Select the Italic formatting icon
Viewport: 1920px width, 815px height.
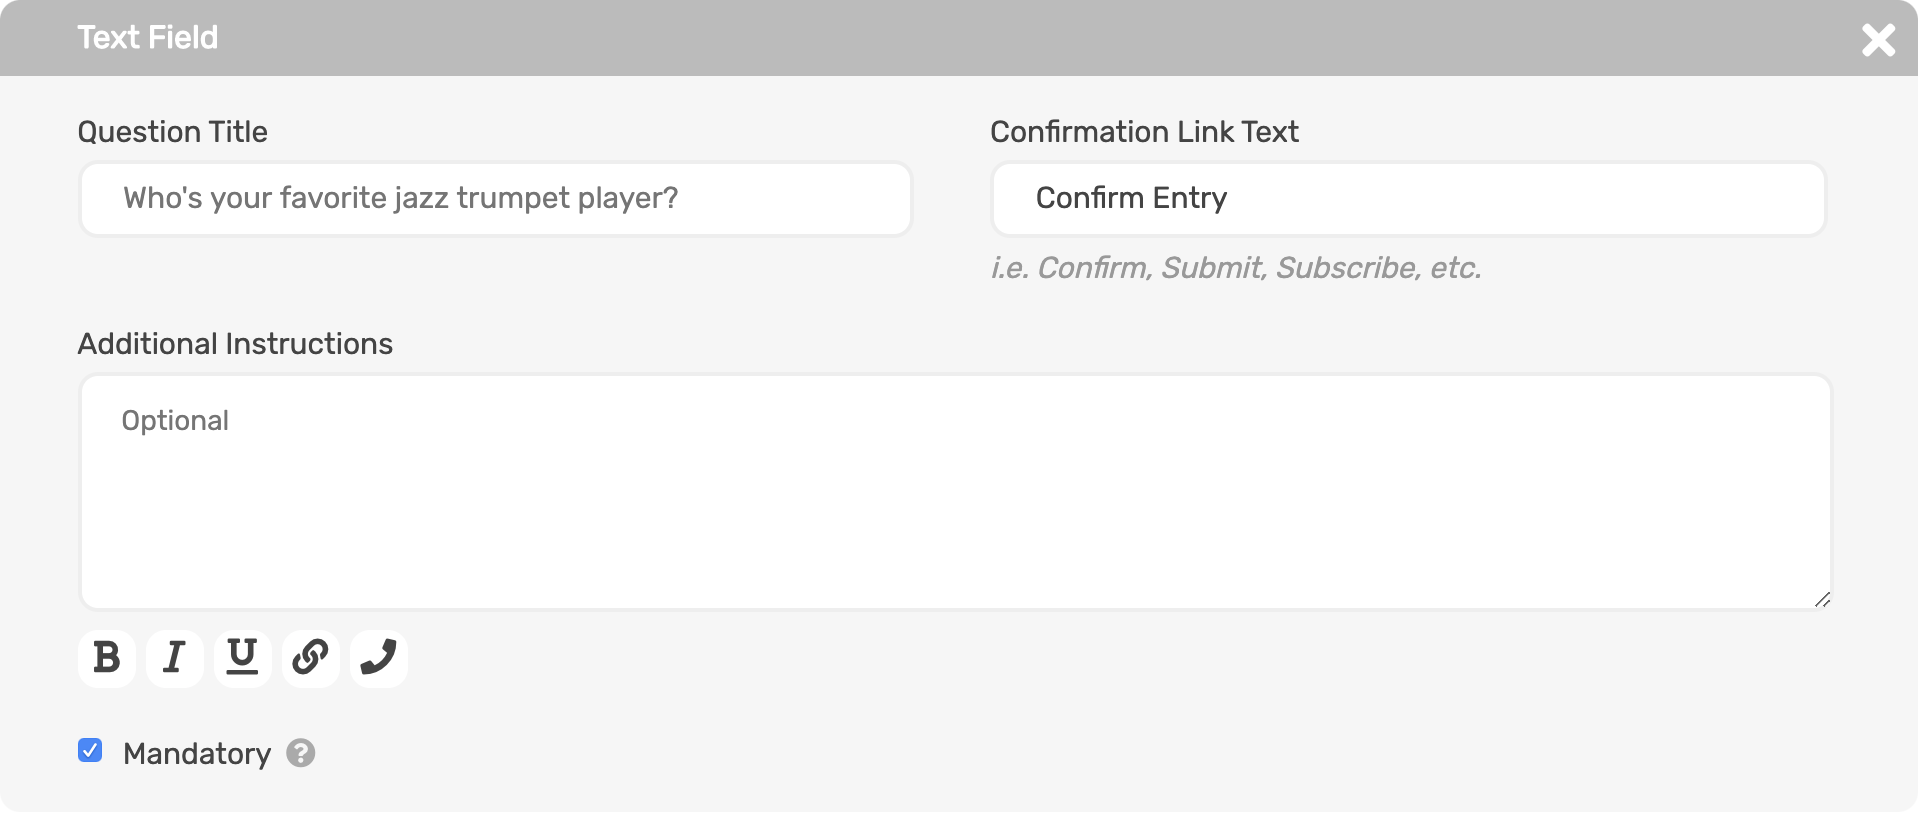(x=174, y=657)
